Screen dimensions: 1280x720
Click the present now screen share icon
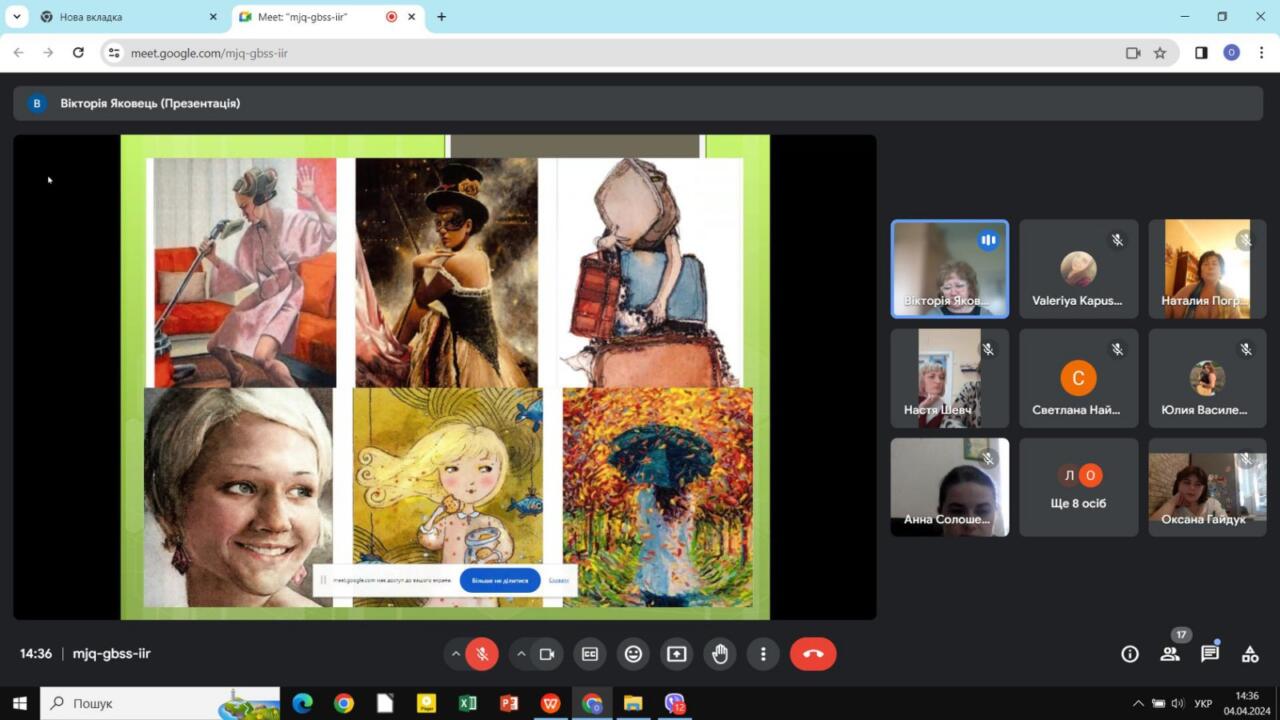tap(677, 654)
